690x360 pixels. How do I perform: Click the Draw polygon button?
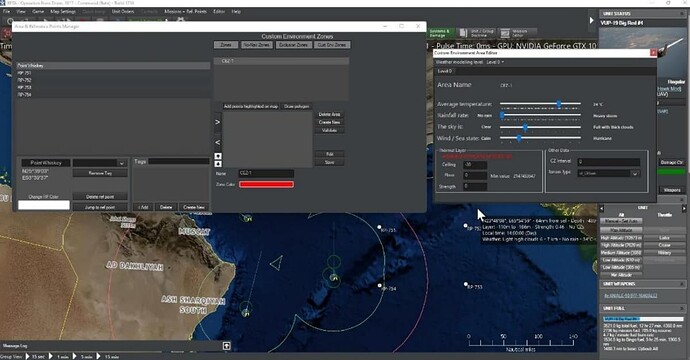pos(297,107)
